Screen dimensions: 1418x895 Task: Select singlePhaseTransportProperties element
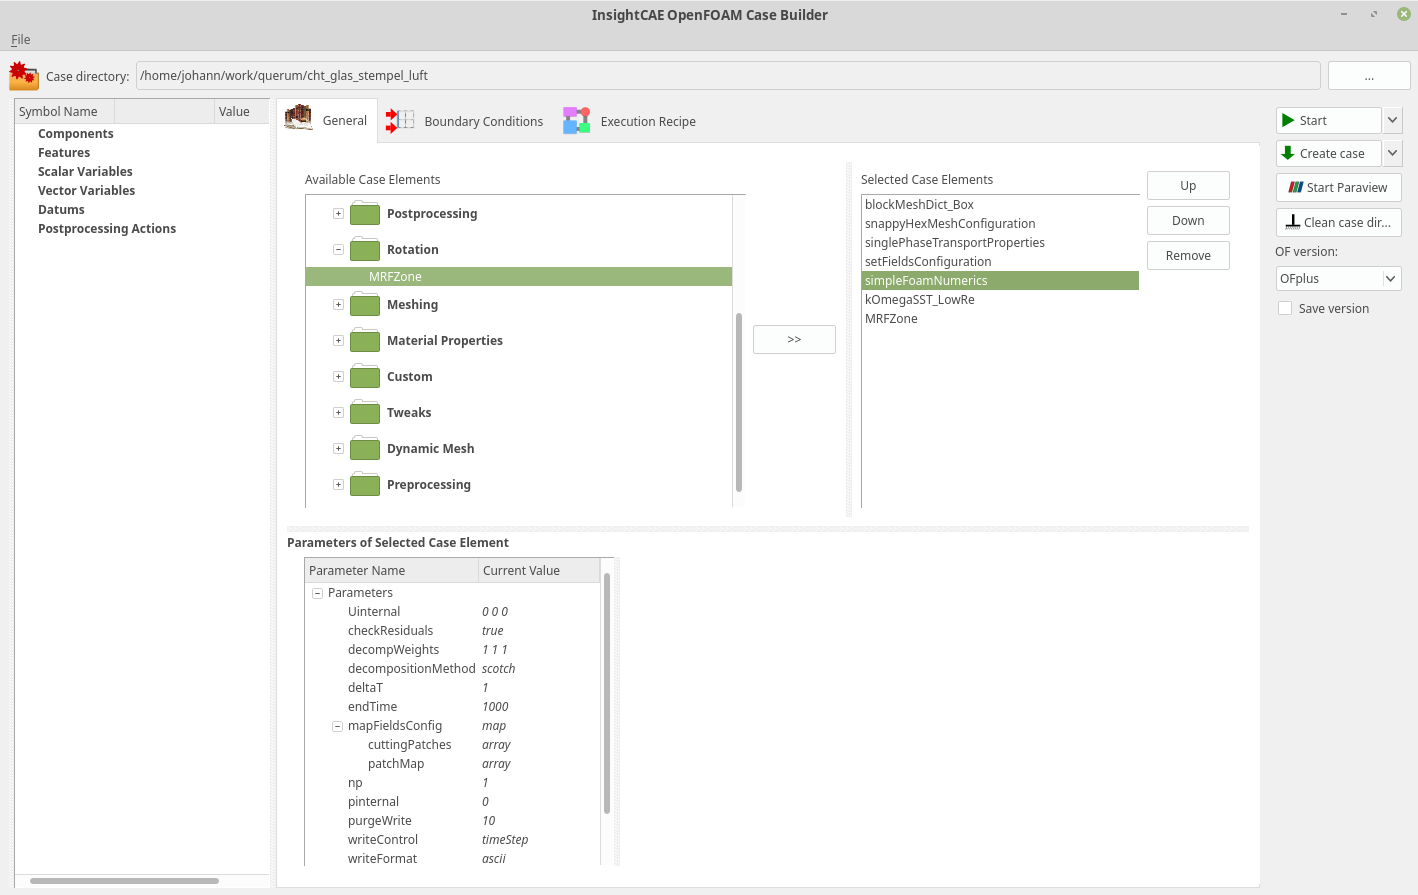[1000, 242]
